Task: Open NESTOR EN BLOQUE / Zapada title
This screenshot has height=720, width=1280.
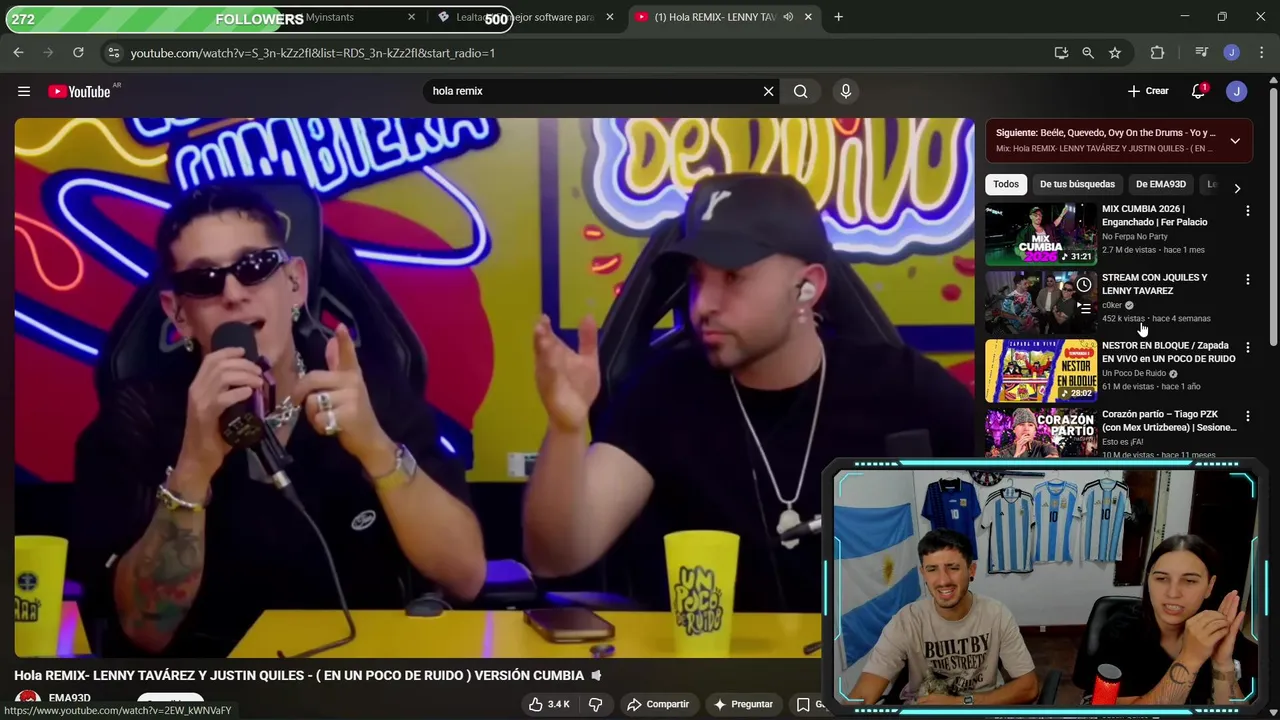Action: click(1168, 352)
